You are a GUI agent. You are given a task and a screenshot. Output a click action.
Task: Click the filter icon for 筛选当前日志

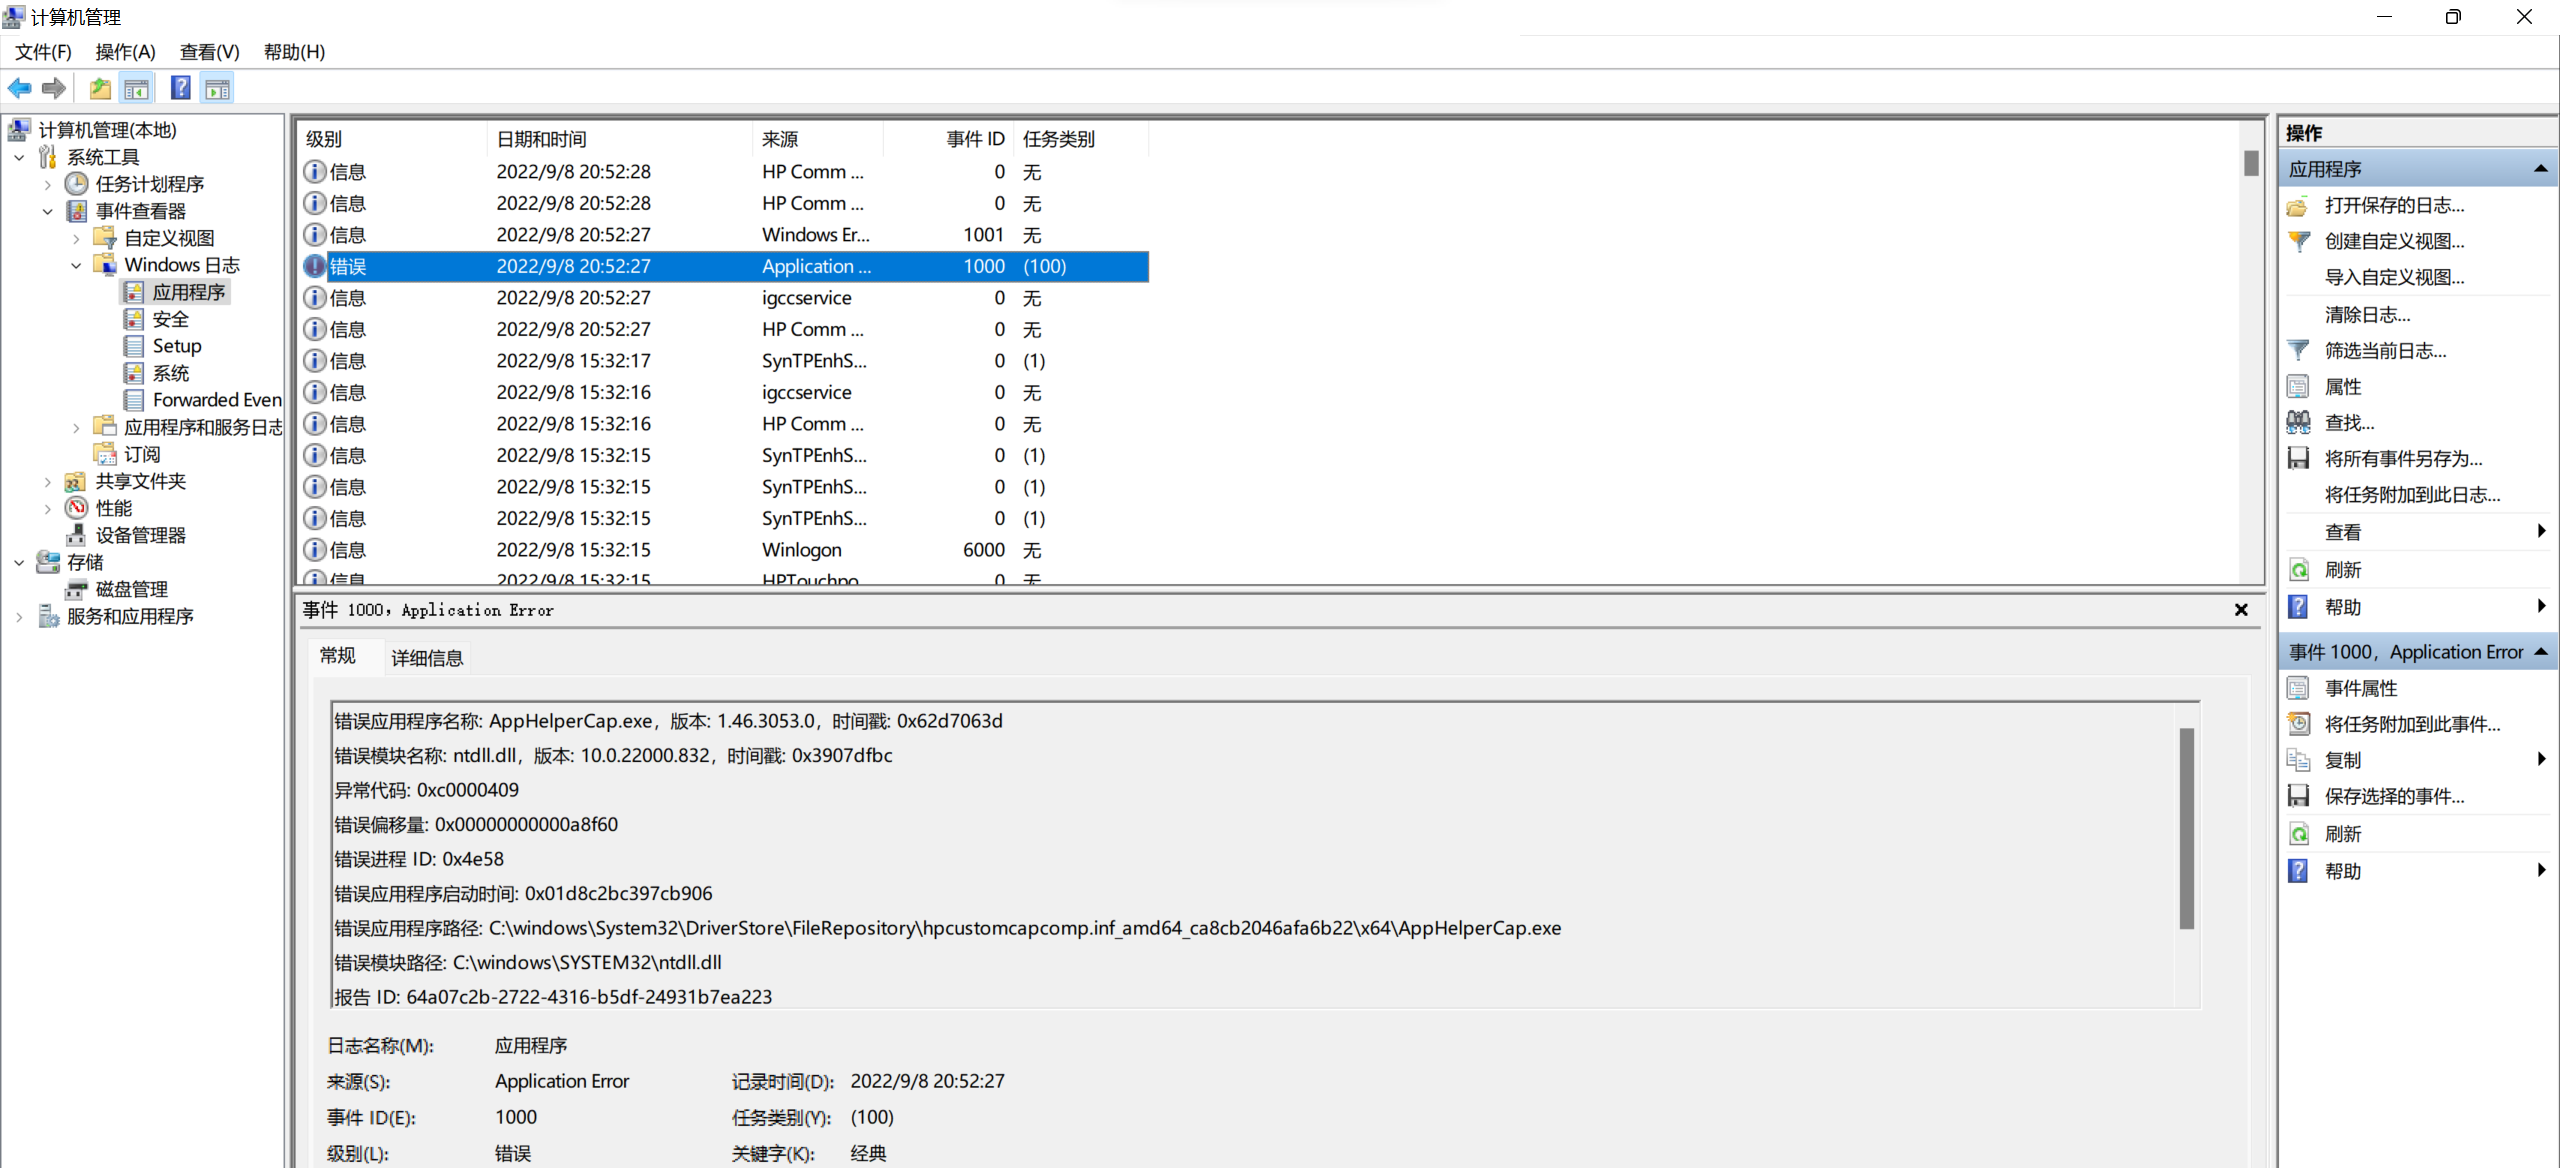click(x=2299, y=351)
